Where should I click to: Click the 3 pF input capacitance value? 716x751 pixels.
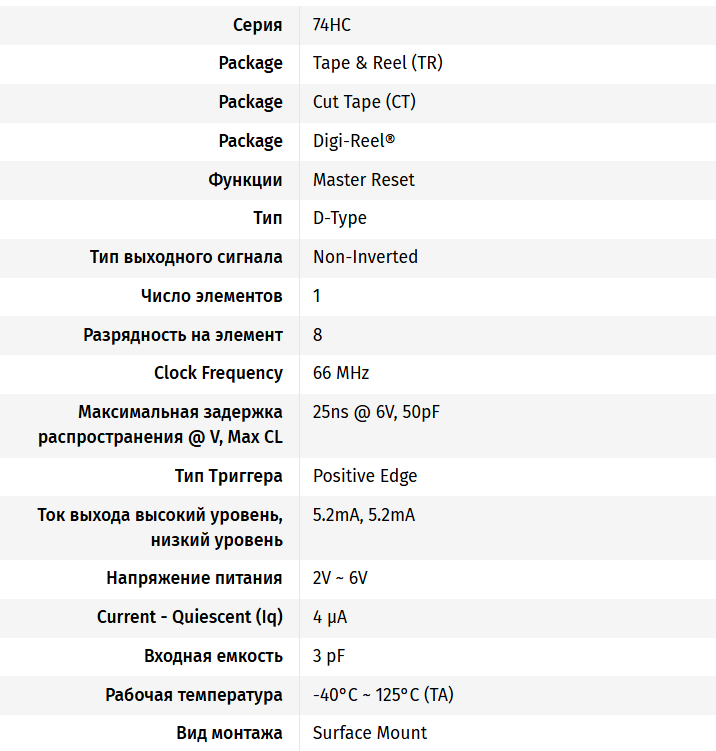point(328,656)
